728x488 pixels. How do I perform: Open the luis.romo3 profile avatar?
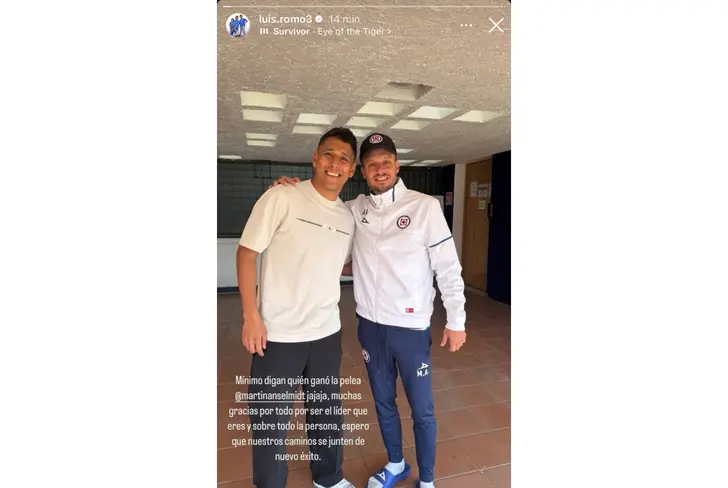click(x=238, y=25)
